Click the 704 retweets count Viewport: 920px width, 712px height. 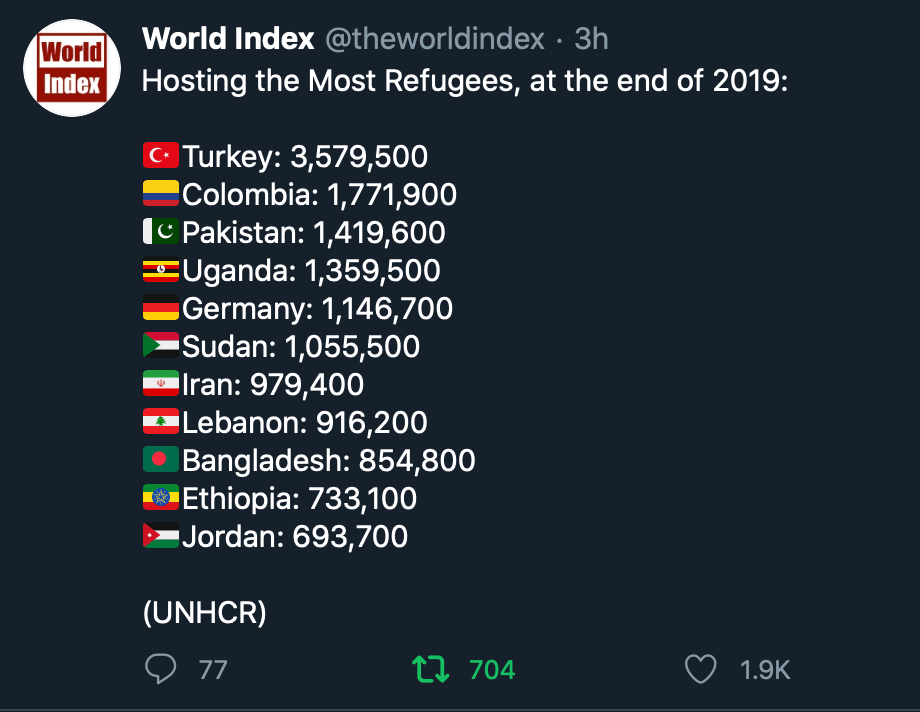coord(492,669)
